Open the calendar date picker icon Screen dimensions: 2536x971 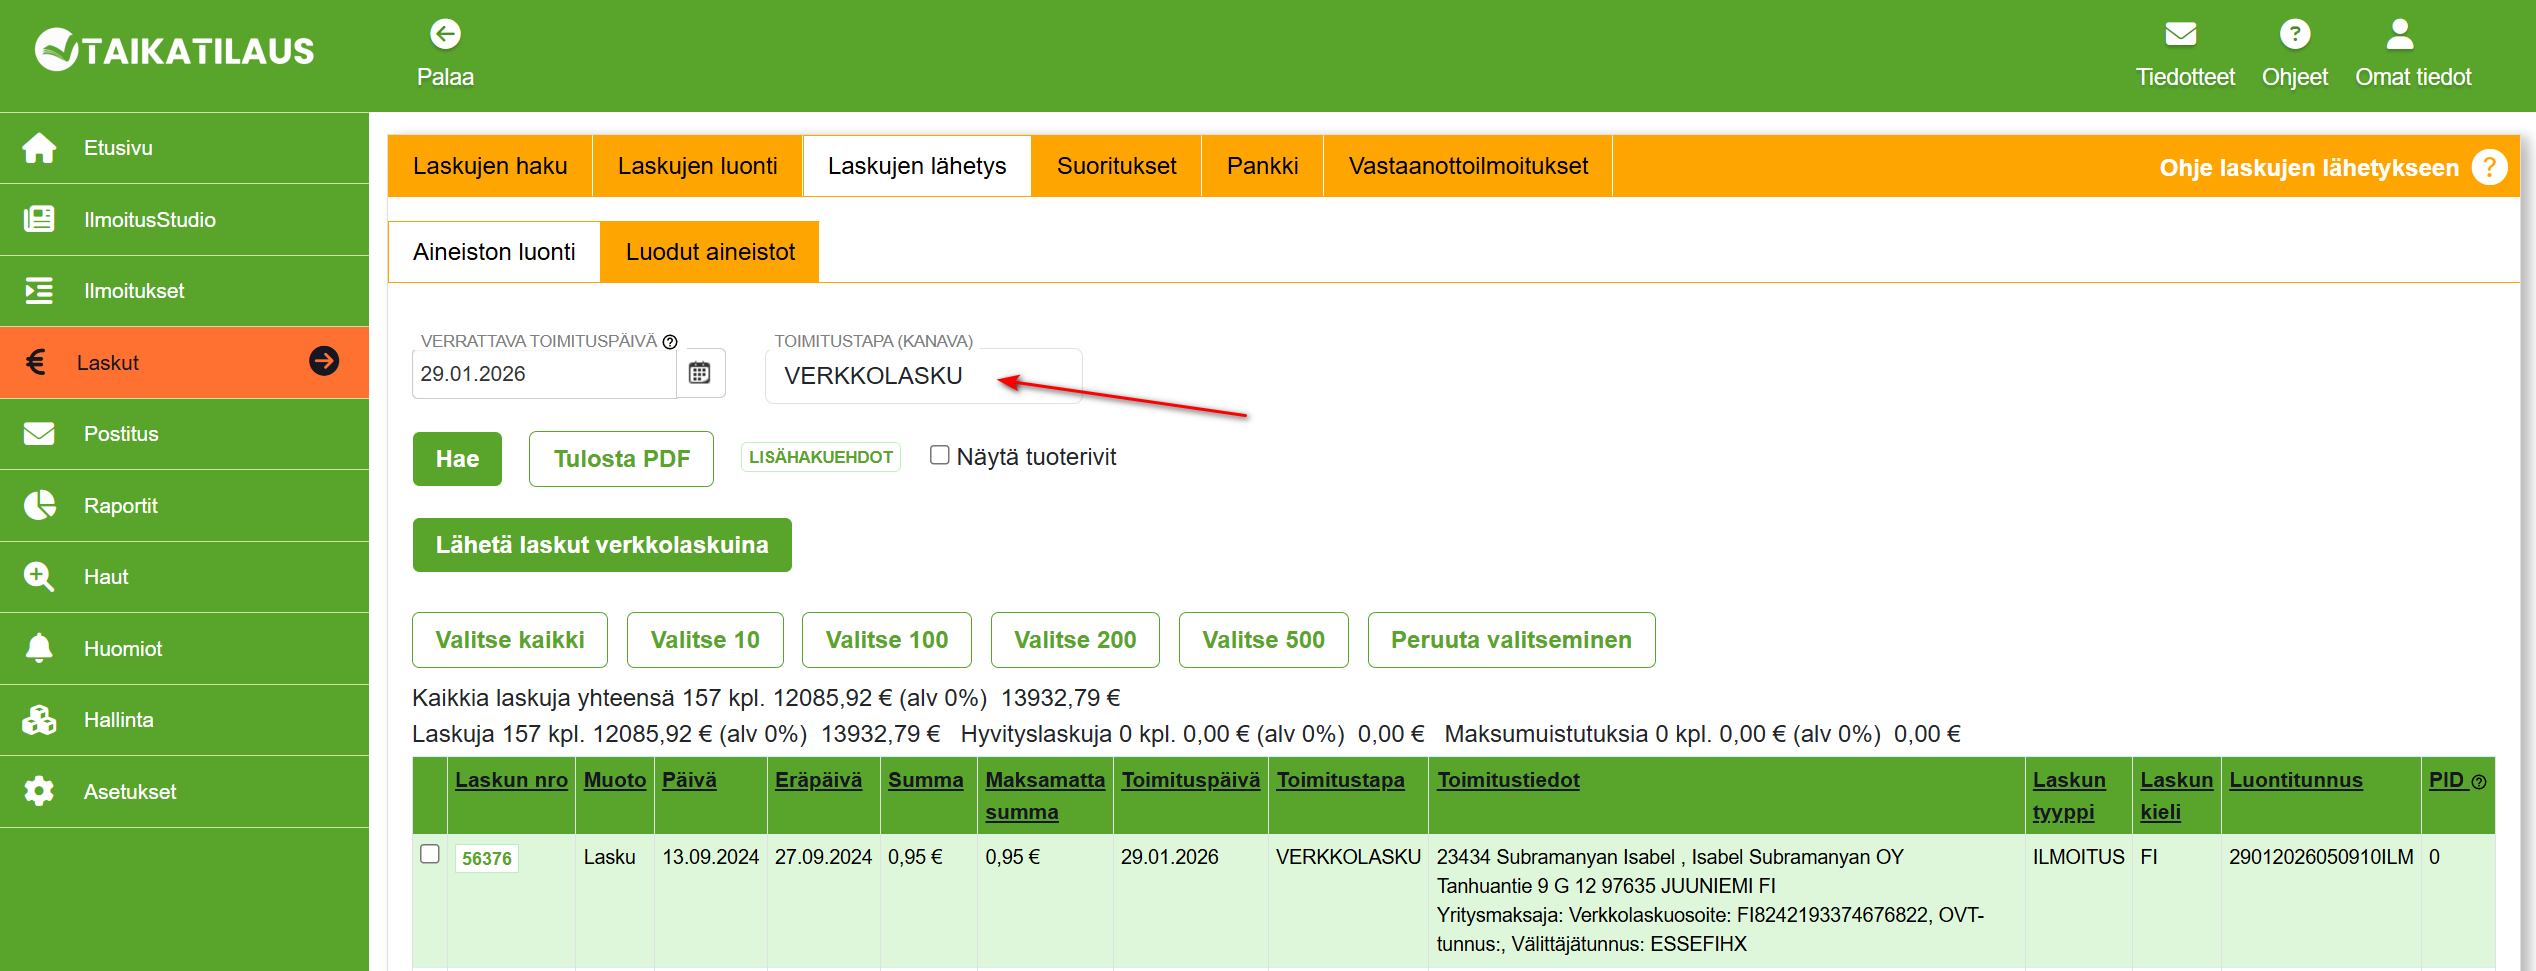[700, 374]
